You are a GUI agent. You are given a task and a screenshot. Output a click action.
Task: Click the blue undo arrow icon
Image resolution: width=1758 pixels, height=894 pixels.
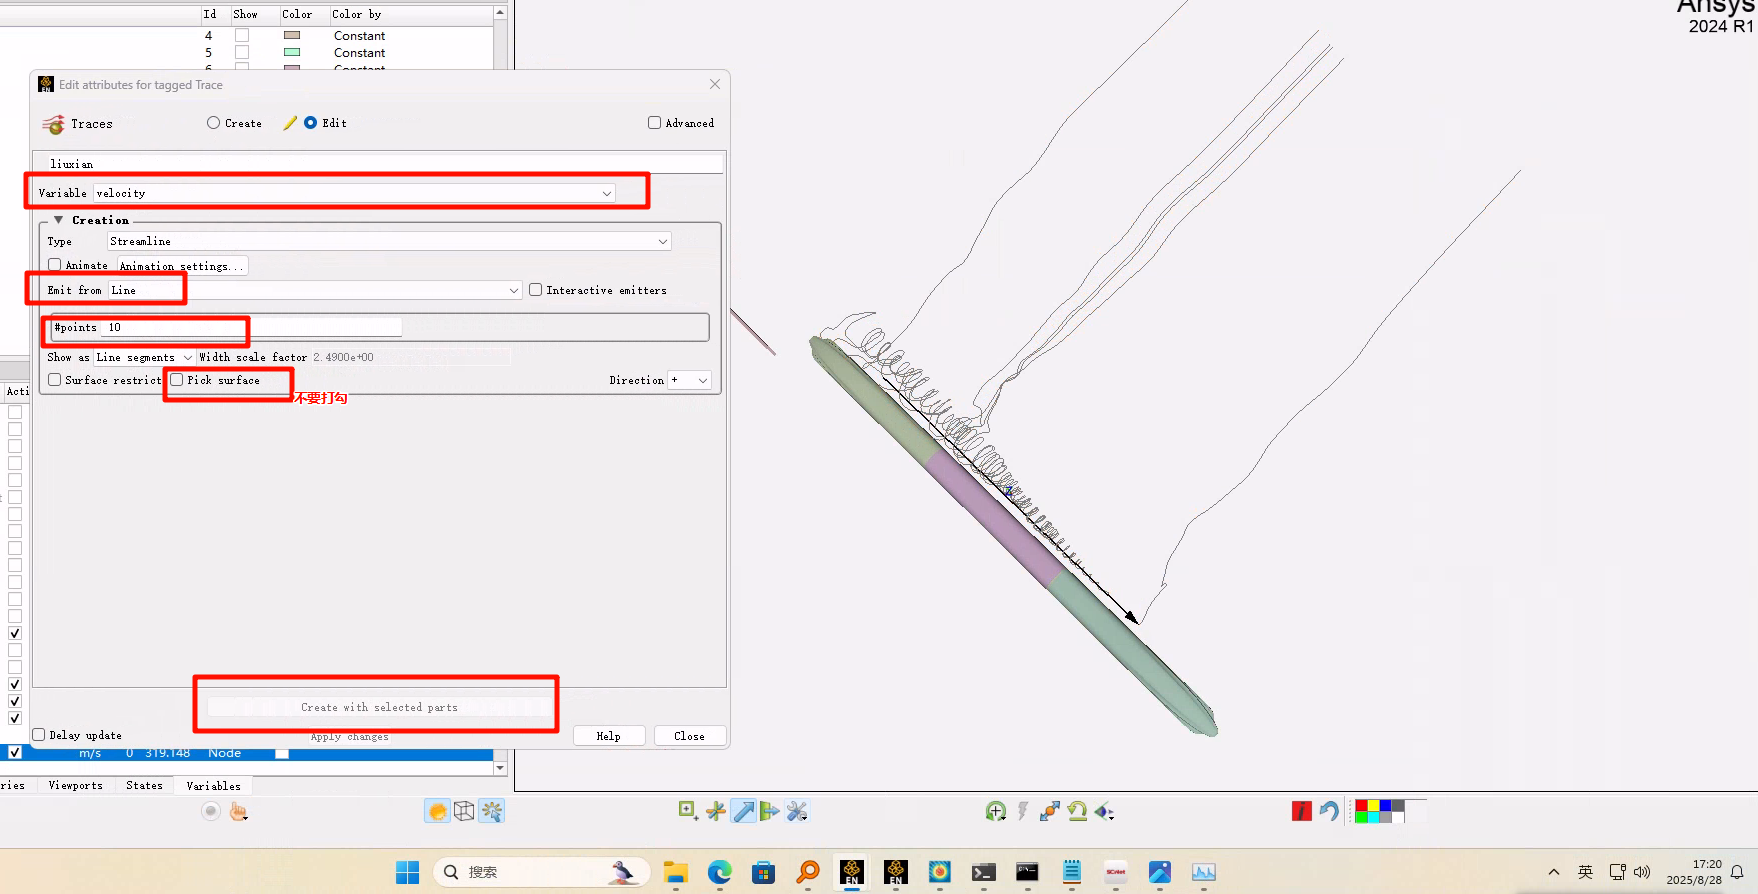pyautogui.click(x=1329, y=811)
